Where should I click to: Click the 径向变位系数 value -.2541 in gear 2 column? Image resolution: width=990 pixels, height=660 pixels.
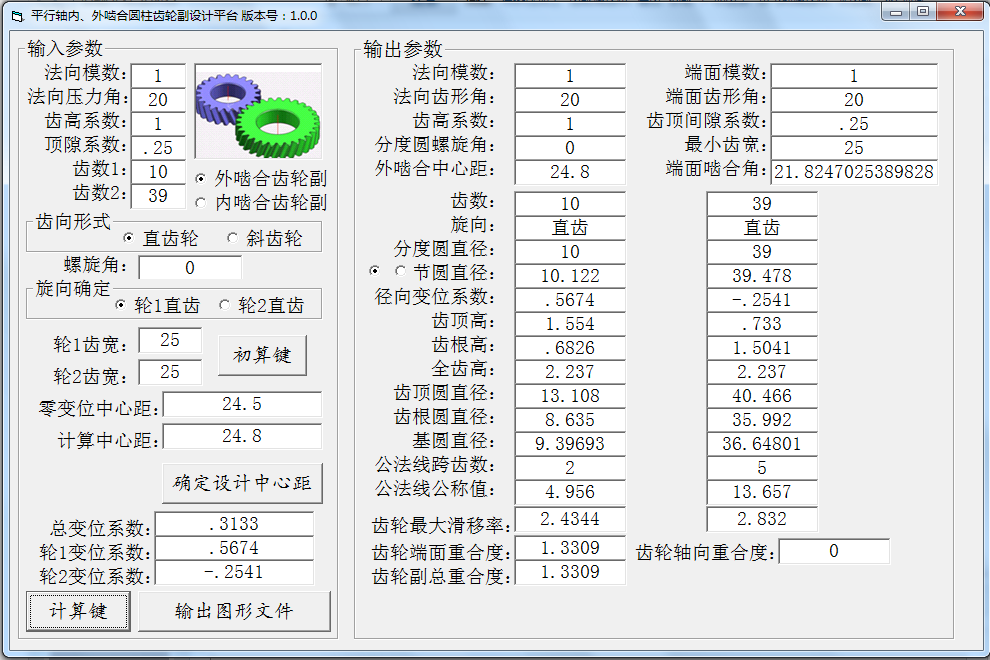762,300
